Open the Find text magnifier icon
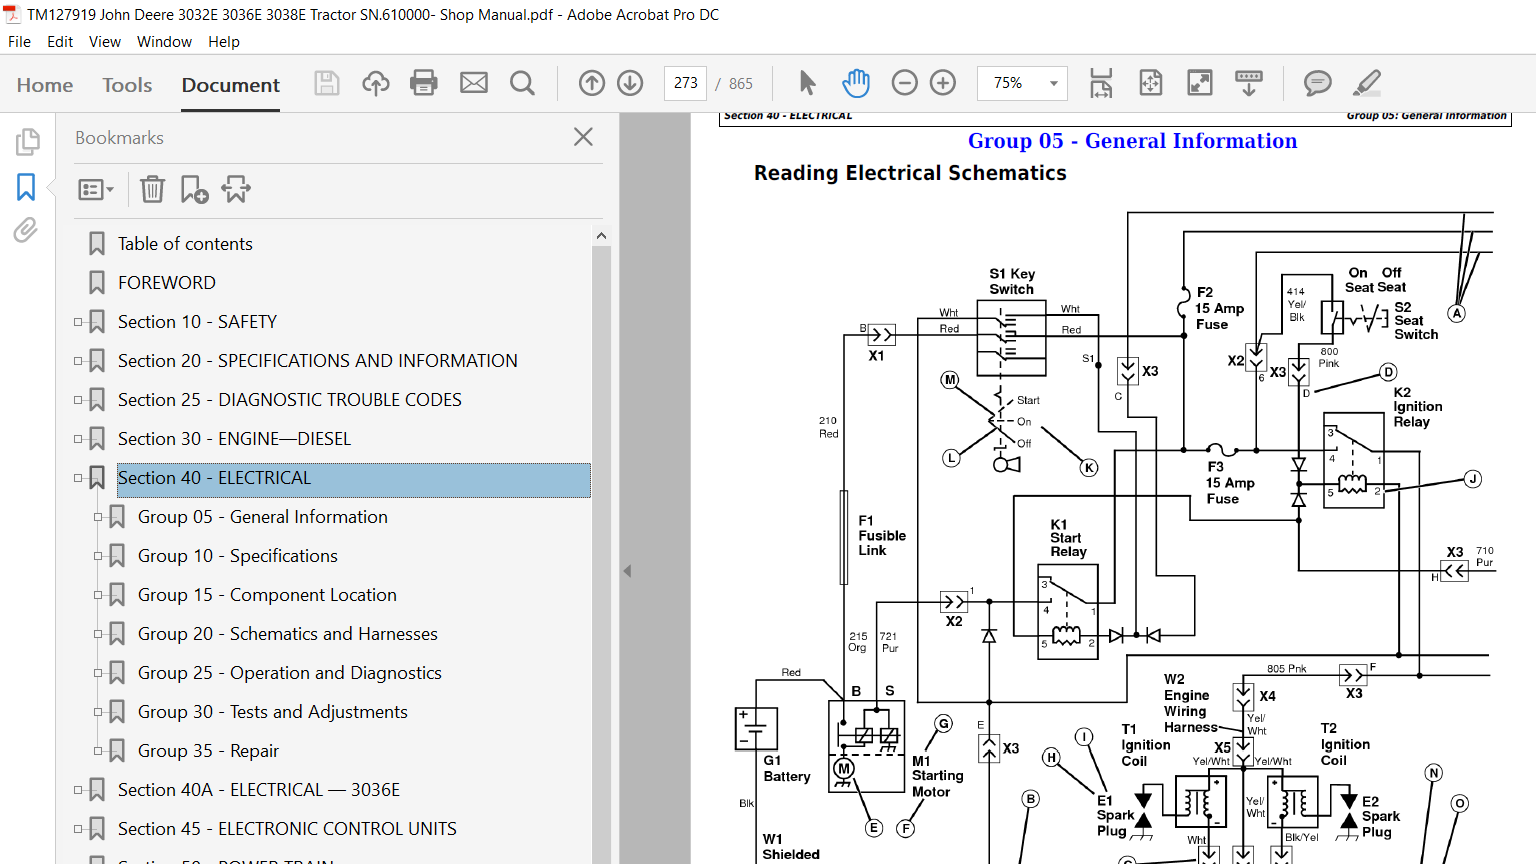 tap(522, 83)
